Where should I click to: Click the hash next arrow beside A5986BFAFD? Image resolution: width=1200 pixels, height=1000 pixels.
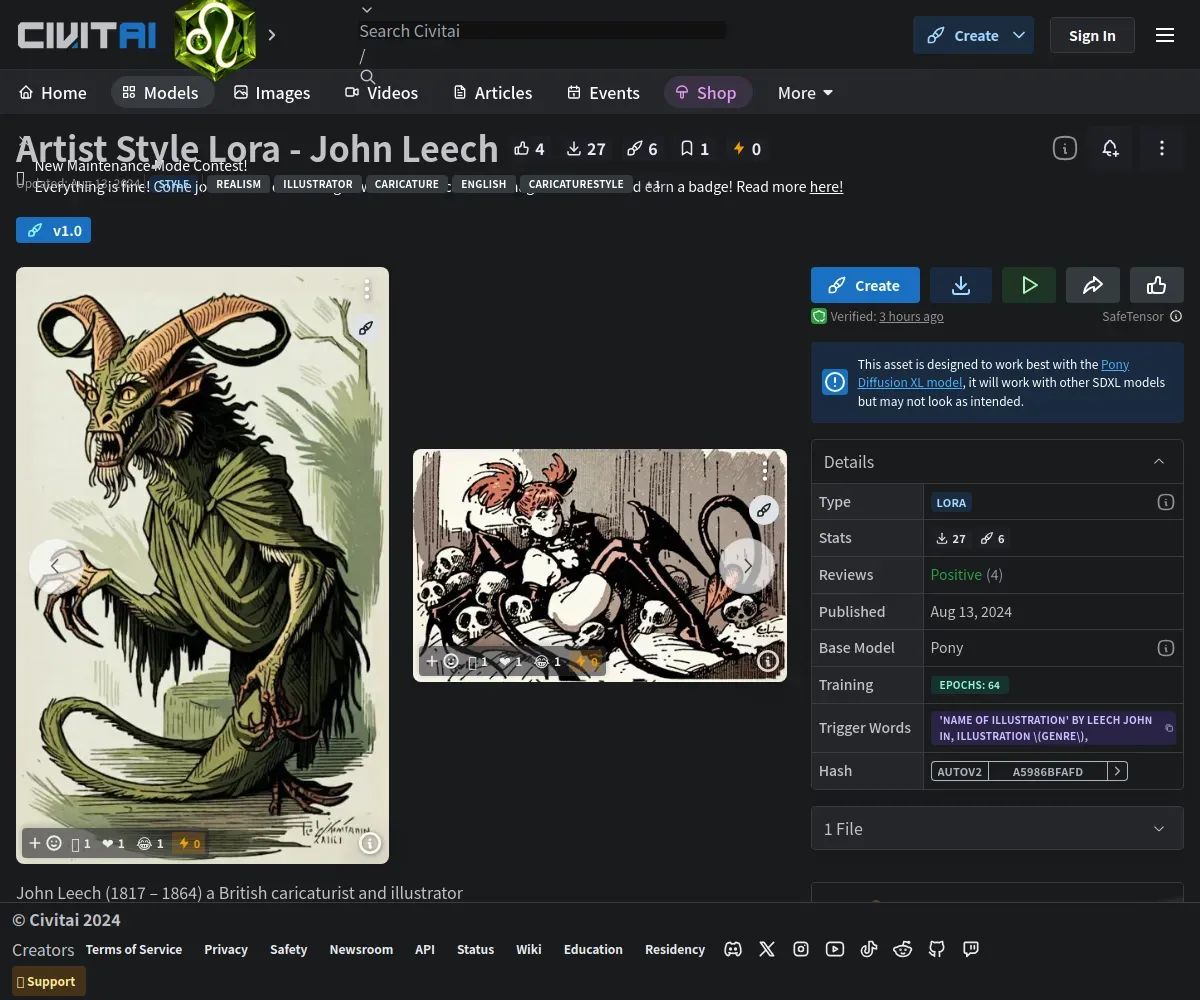(1118, 771)
